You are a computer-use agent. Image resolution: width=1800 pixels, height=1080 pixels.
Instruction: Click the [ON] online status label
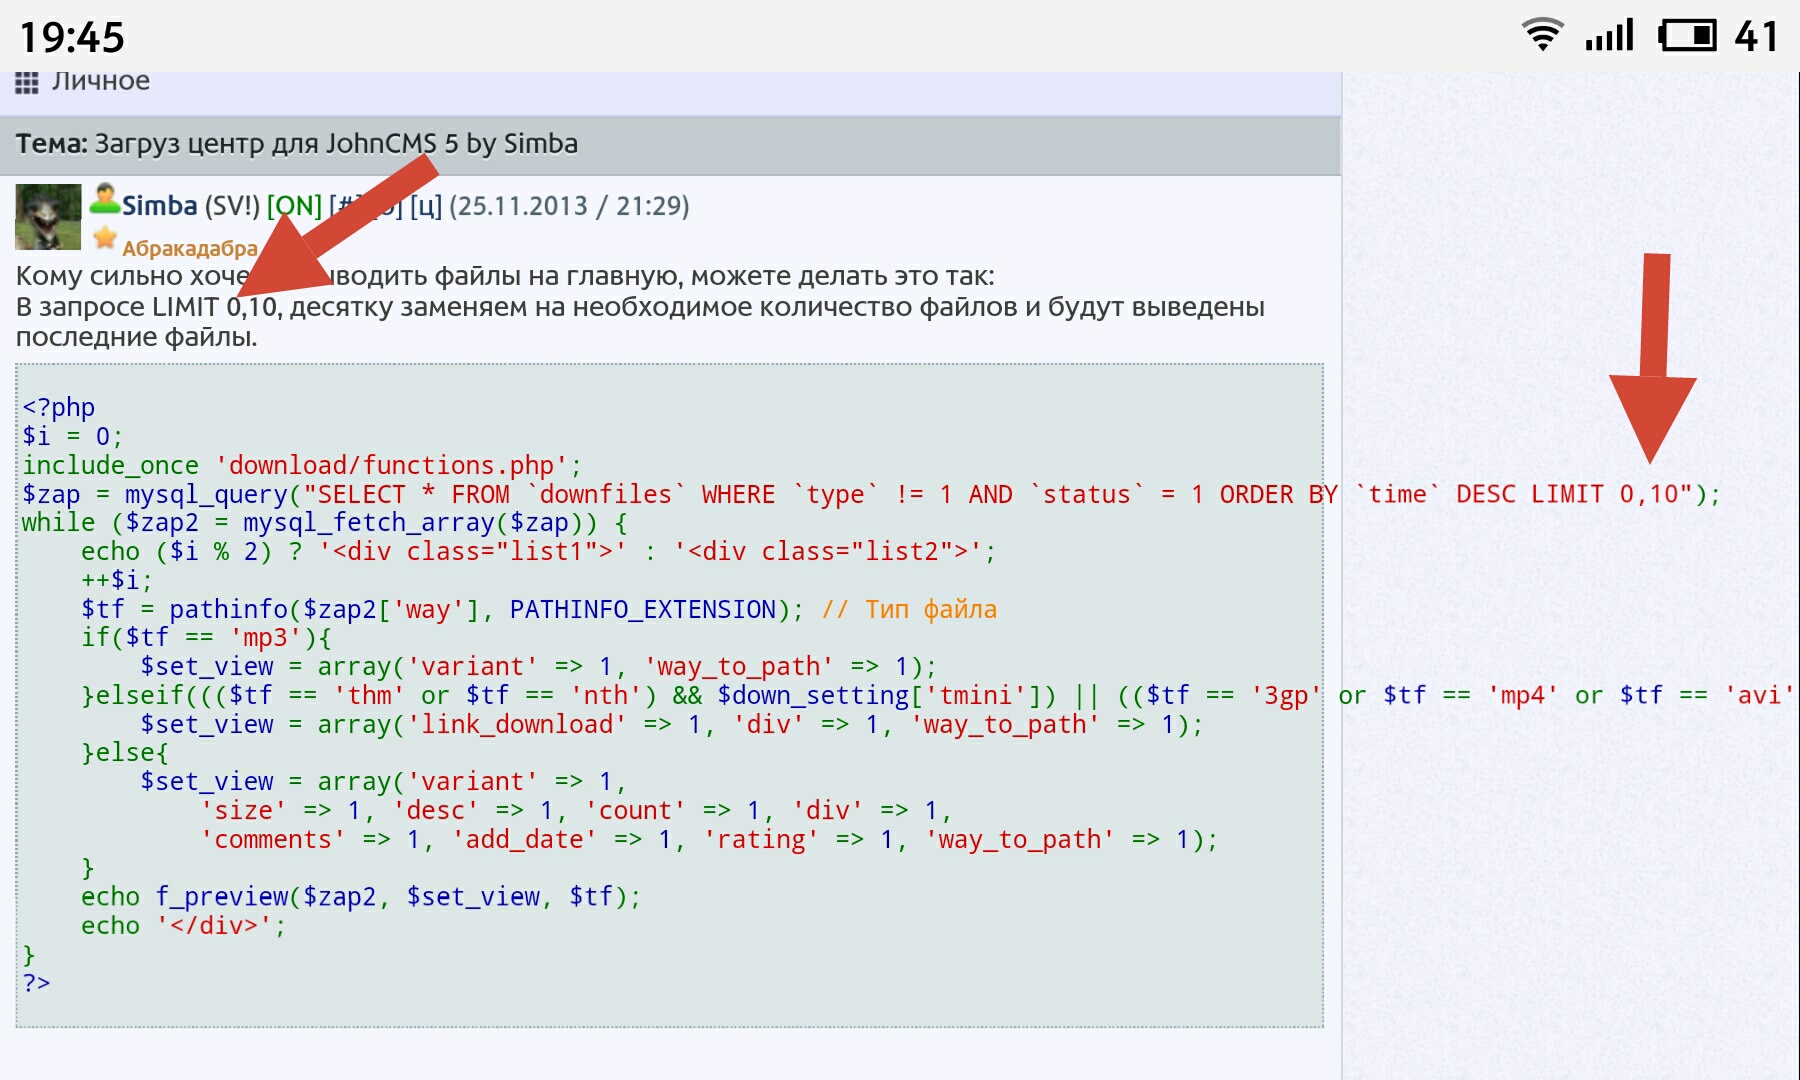click(294, 206)
